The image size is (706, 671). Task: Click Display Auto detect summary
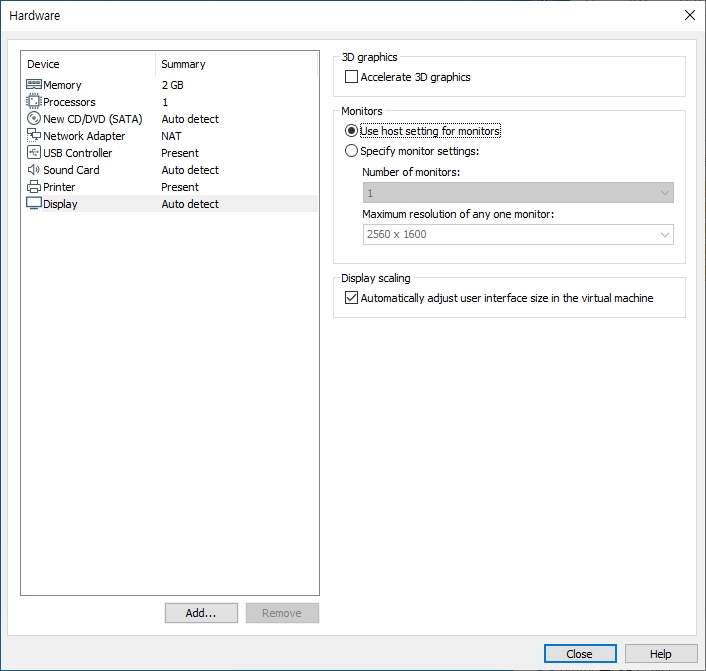[x=190, y=204]
